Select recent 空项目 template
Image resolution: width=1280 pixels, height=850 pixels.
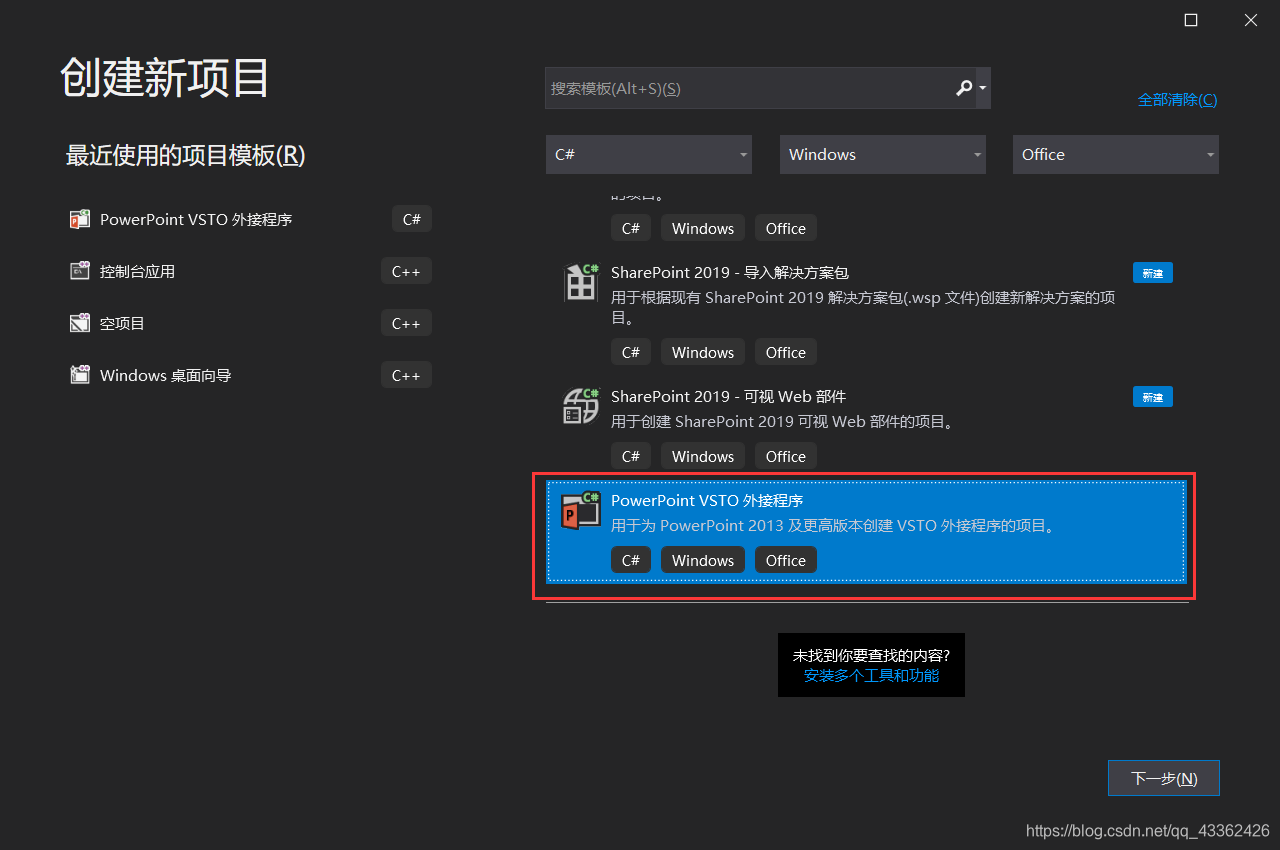coord(250,323)
